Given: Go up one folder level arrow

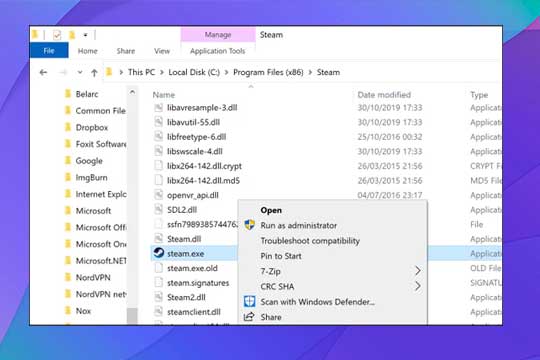Looking at the screenshot, I should tap(94, 72).
